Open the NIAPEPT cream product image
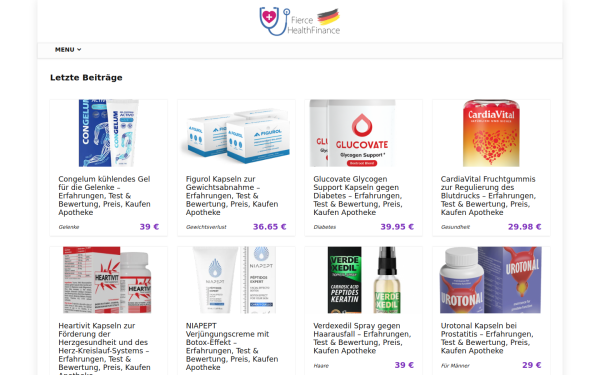Viewport: 600px width, 375px height. pos(234,280)
